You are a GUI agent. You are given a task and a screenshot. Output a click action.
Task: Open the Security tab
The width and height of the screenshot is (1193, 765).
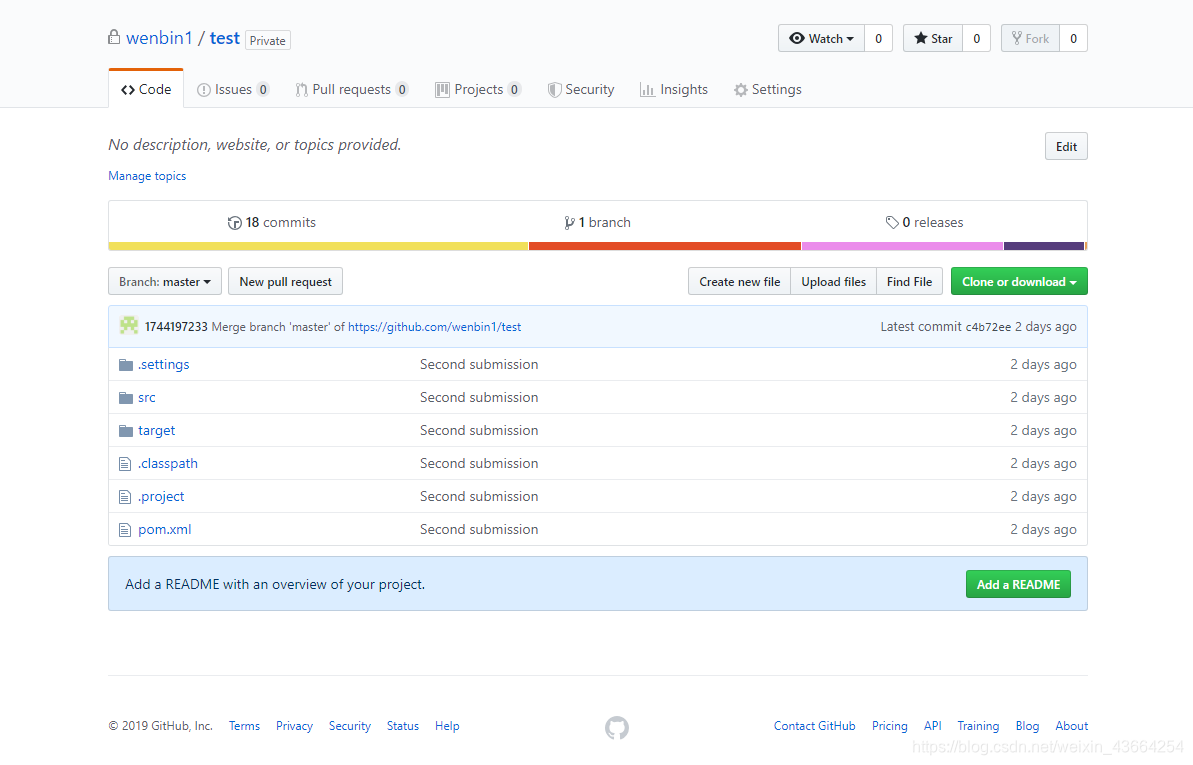pos(581,89)
